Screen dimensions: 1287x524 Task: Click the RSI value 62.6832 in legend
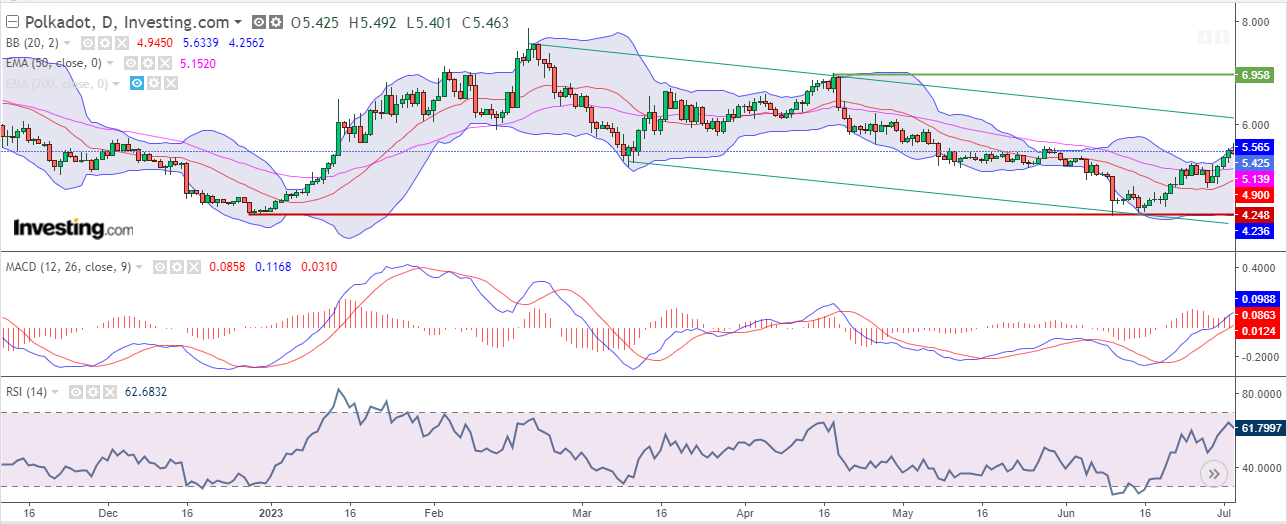pyautogui.click(x=146, y=392)
